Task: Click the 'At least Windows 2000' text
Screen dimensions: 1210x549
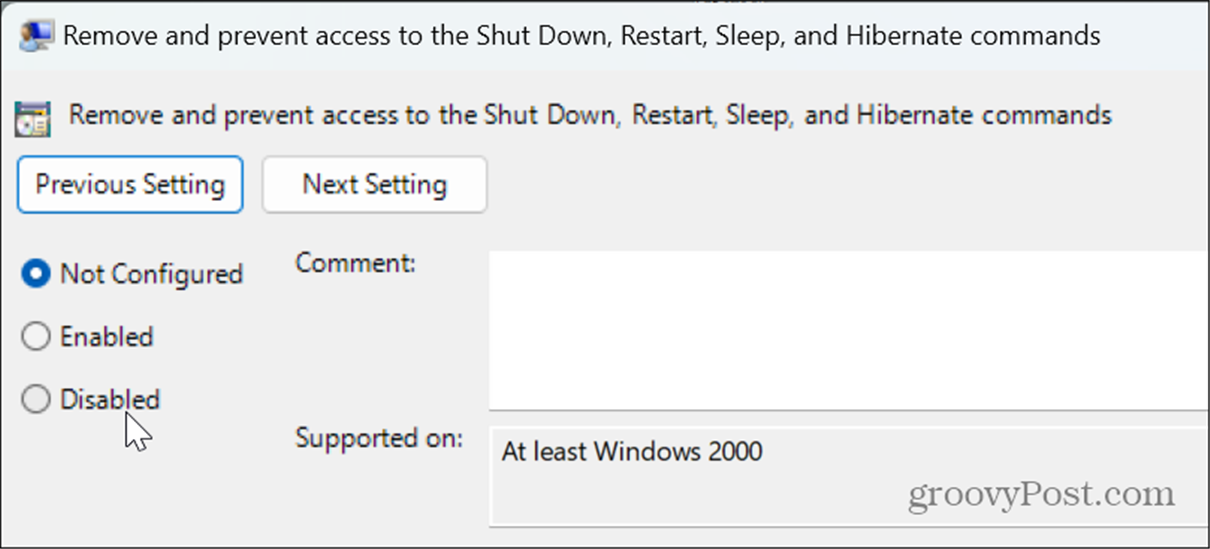Action: pyautogui.click(x=632, y=451)
